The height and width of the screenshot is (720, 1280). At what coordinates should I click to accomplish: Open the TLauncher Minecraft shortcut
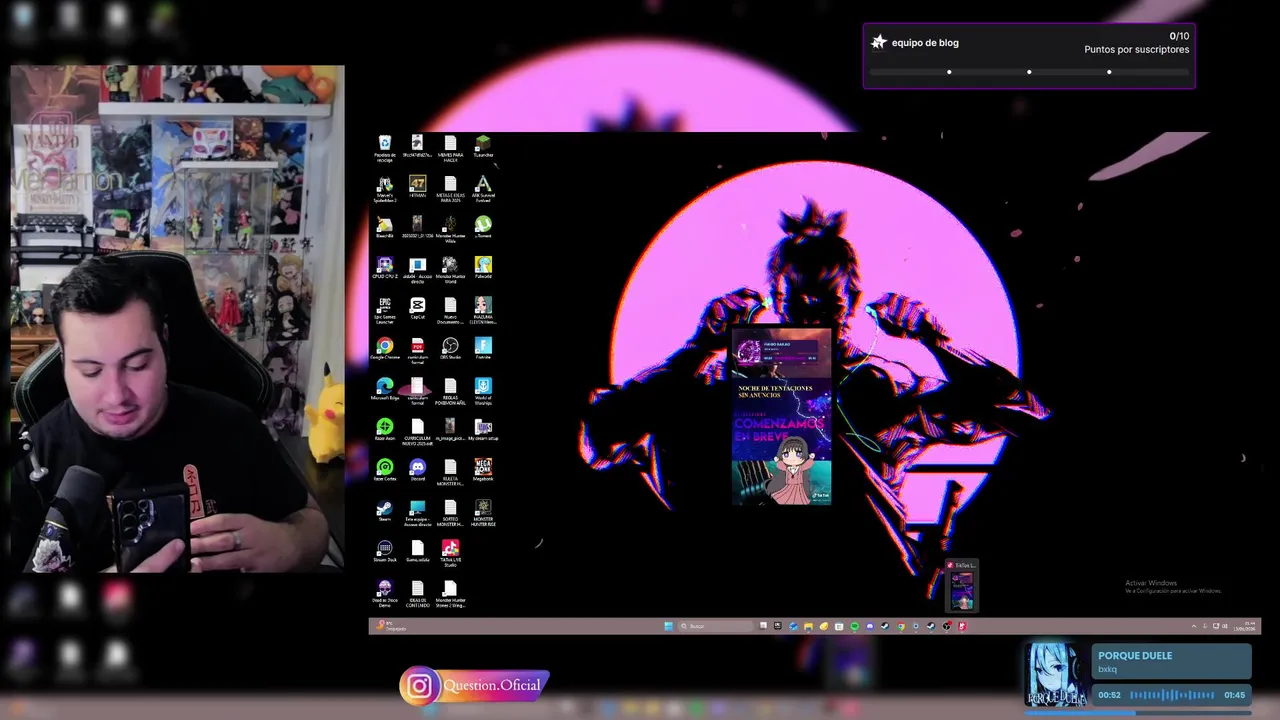click(483, 147)
